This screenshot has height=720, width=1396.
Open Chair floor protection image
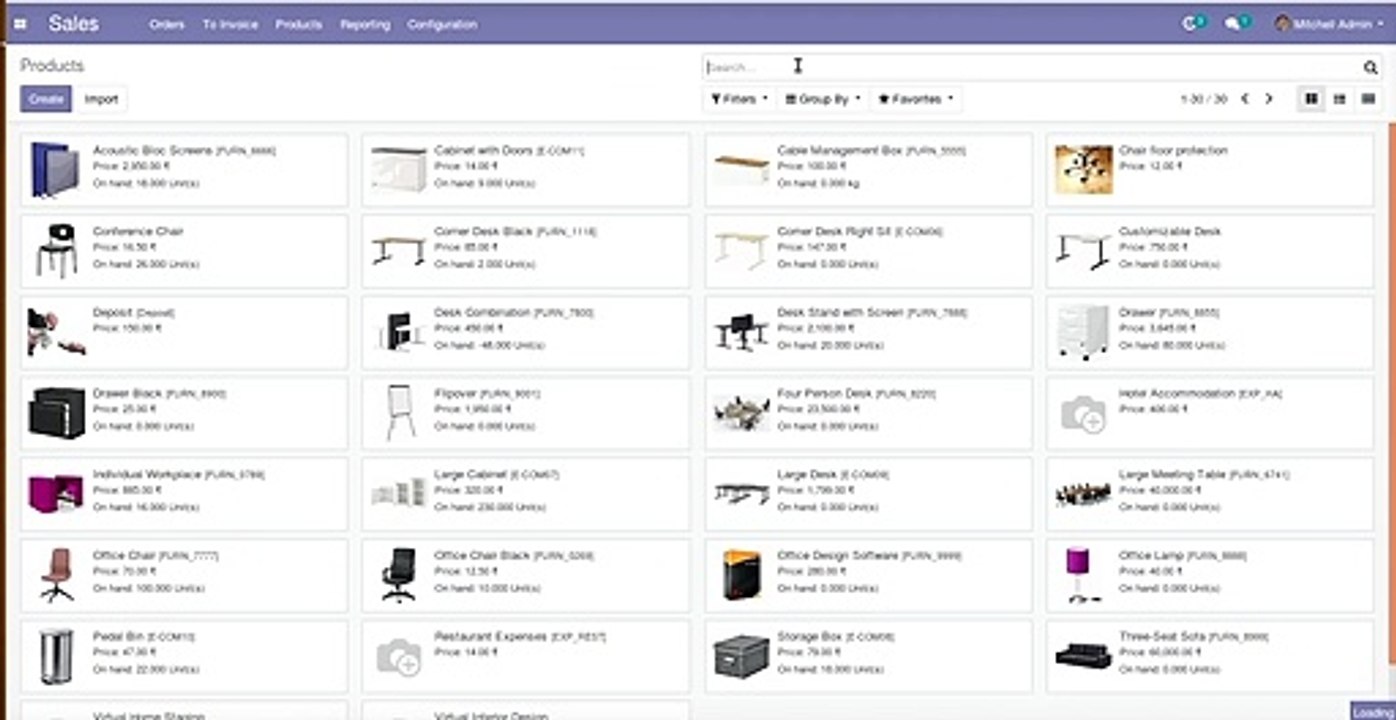click(1083, 170)
